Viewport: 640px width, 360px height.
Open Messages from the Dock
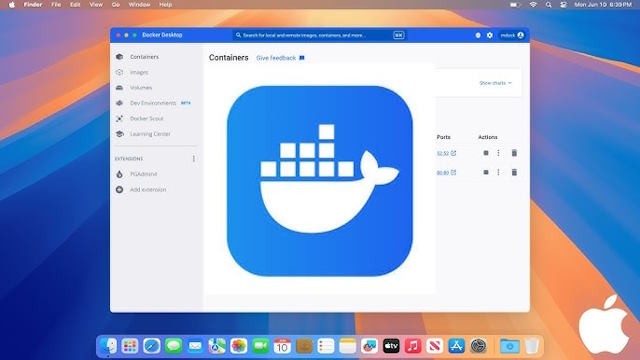point(173,346)
